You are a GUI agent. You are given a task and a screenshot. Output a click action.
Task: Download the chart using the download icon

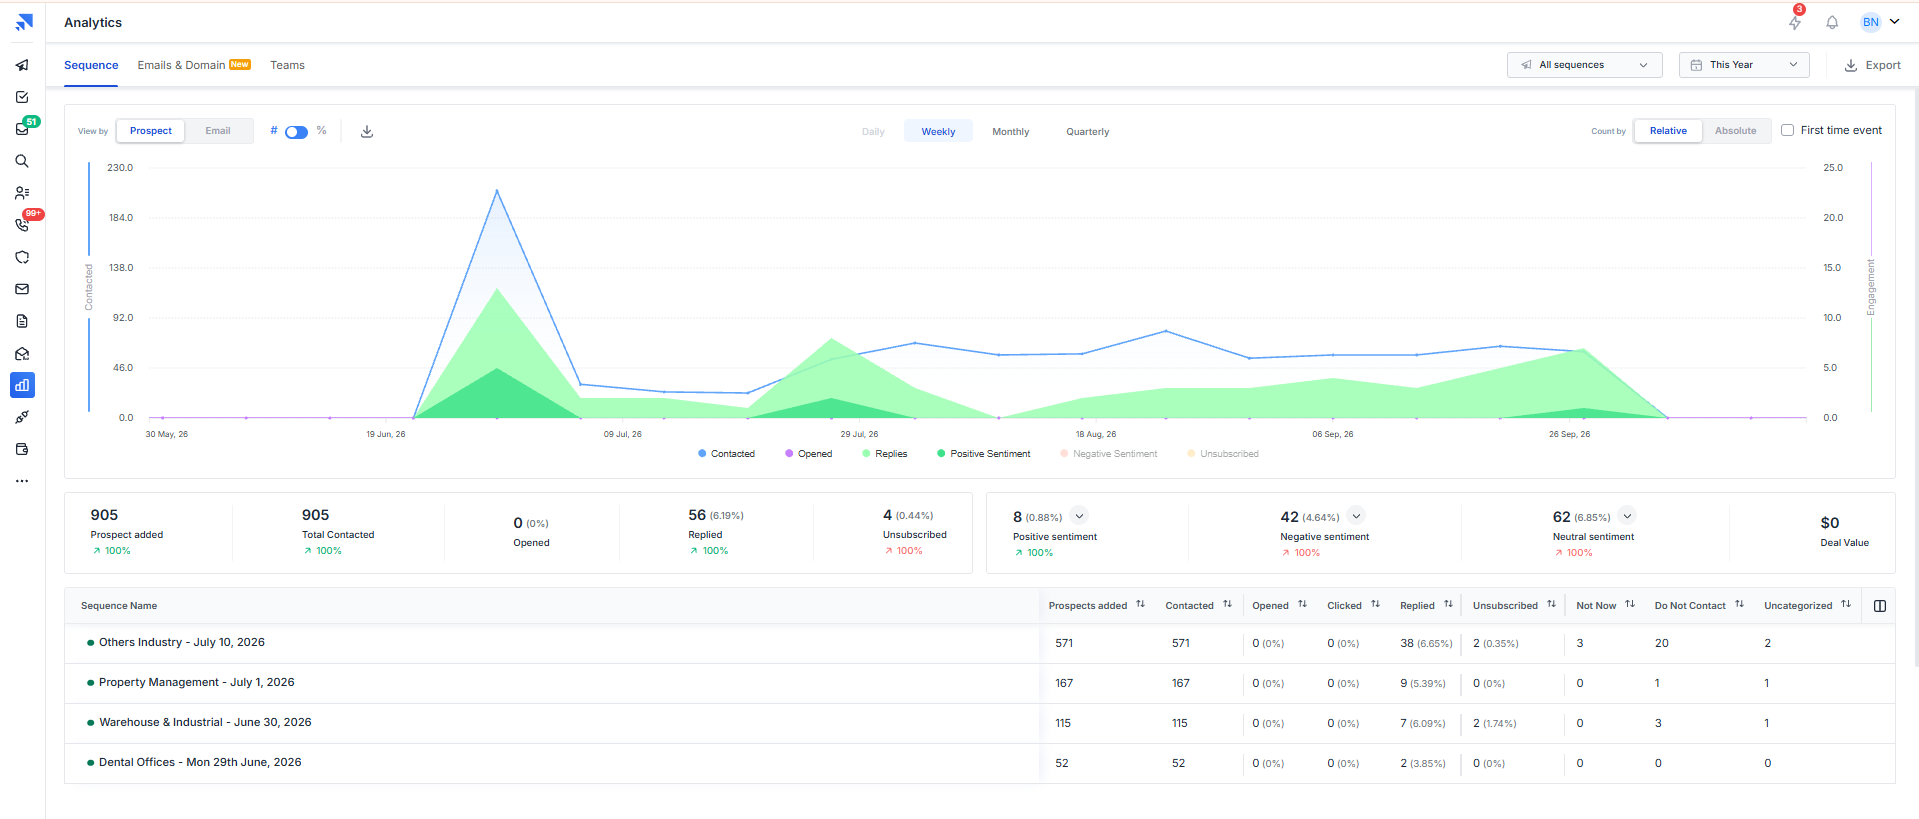click(x=367, y=131)
